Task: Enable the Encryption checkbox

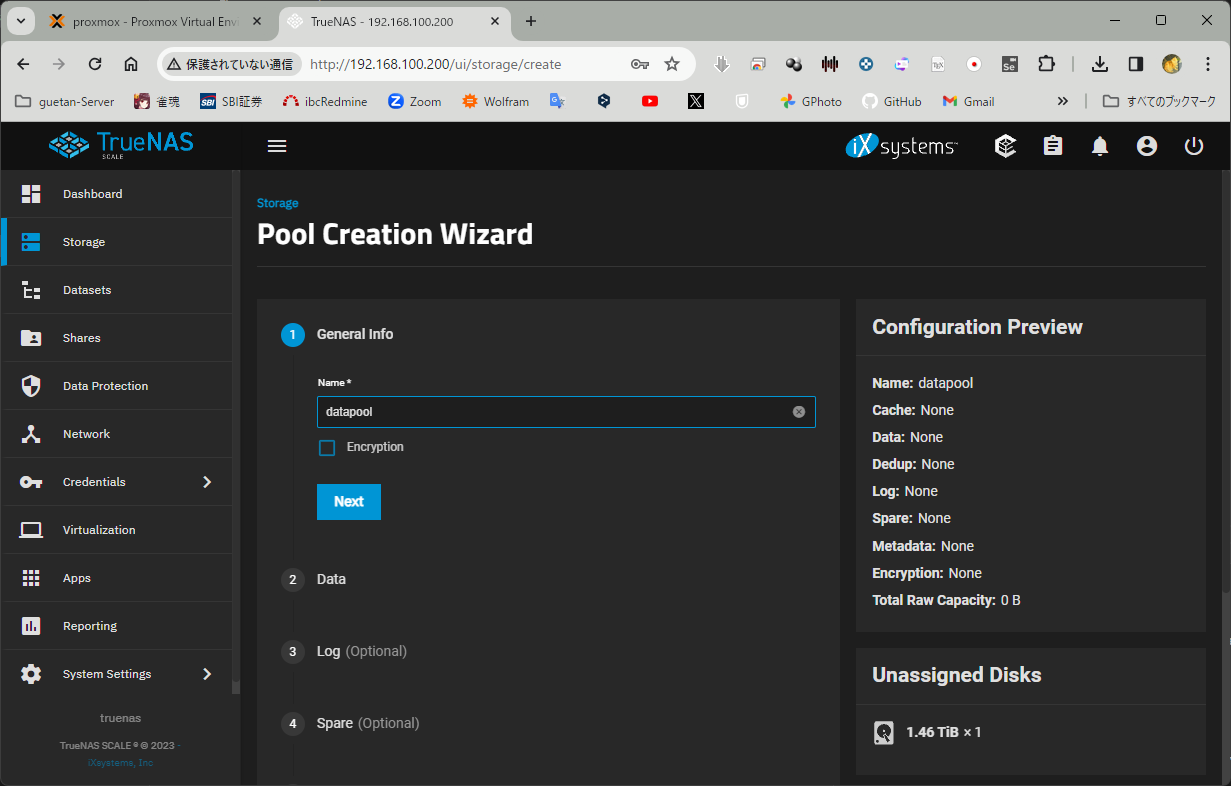Action: pos(327,448)
